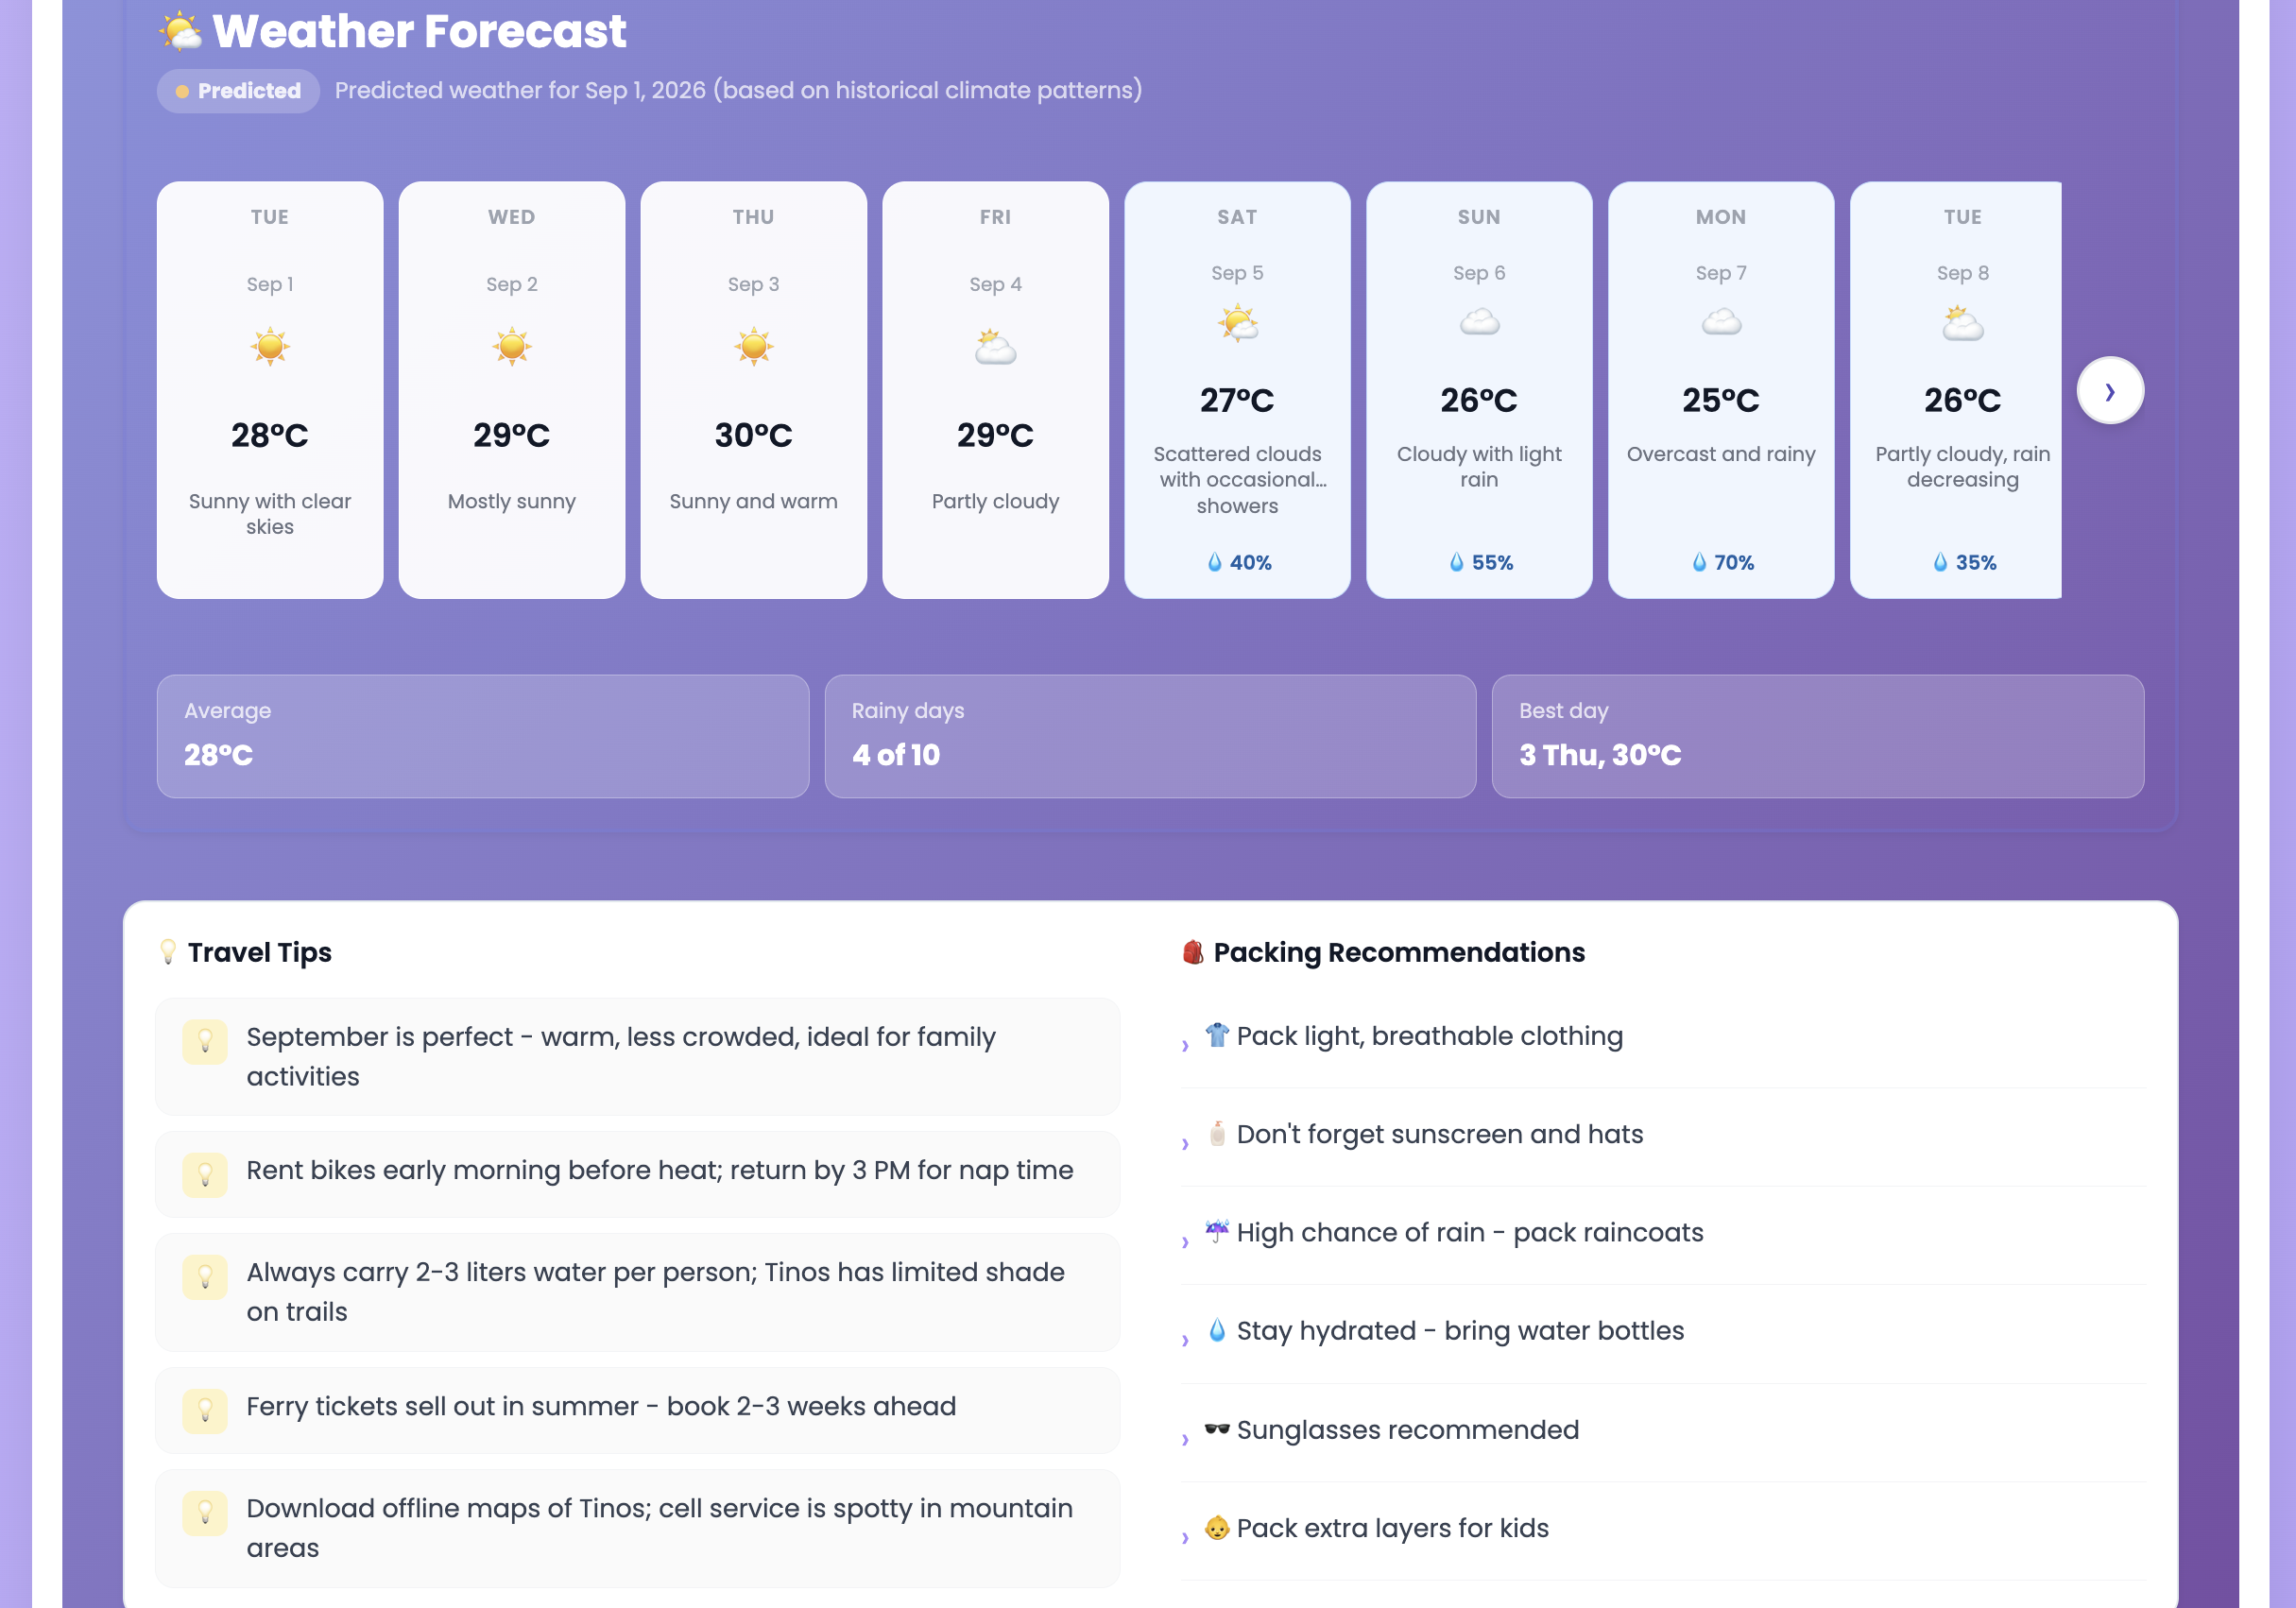Expand the Pack extra layers for kids chevron

[1185, 1537]
